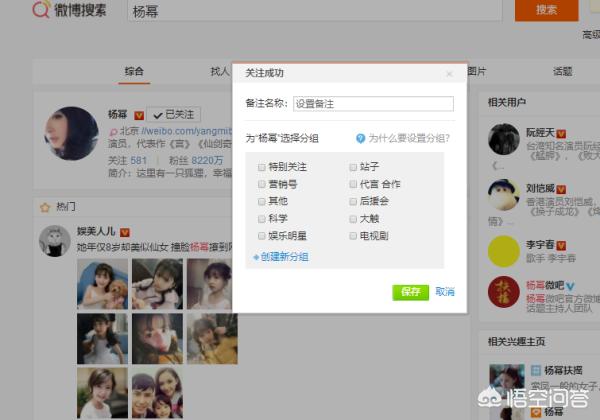Screen dimensions: 600x420
Task: Click the 娱美人儿 username
Action: coord(96,231)
